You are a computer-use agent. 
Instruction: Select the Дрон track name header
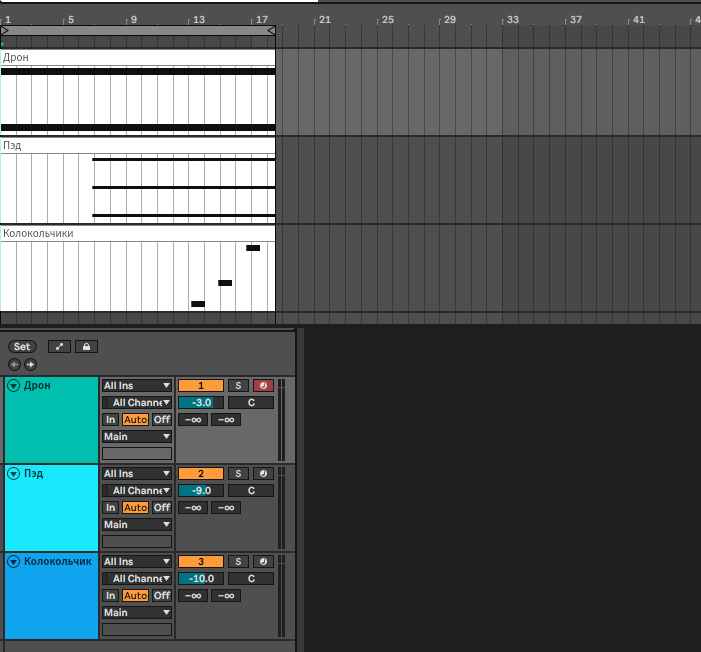click(51, 420)
